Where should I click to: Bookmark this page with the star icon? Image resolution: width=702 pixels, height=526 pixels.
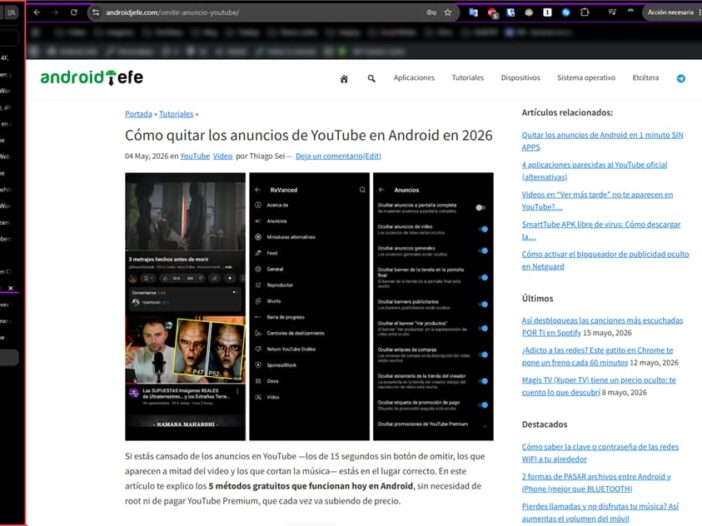[448, 13]
